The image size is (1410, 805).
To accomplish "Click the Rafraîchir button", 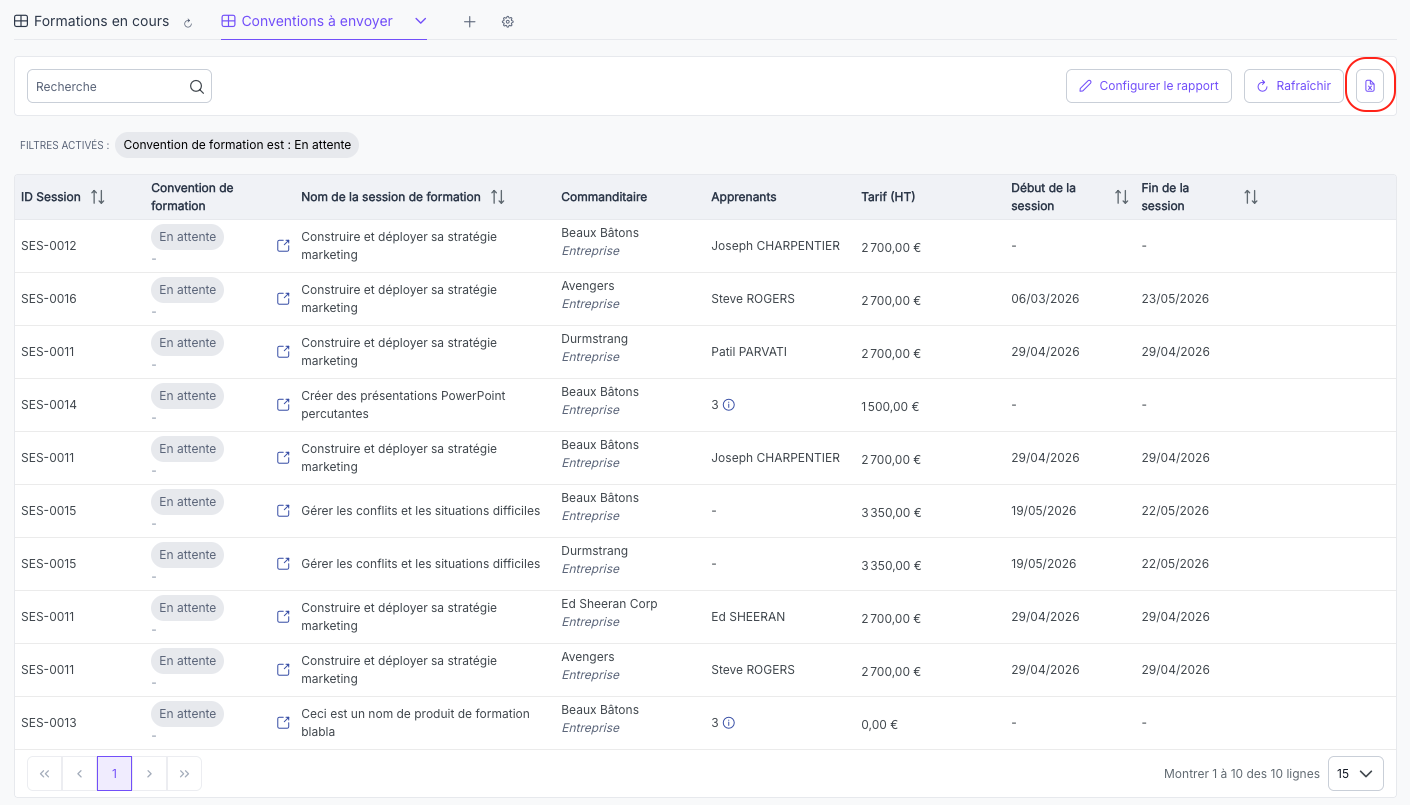I will (1294, 86).
